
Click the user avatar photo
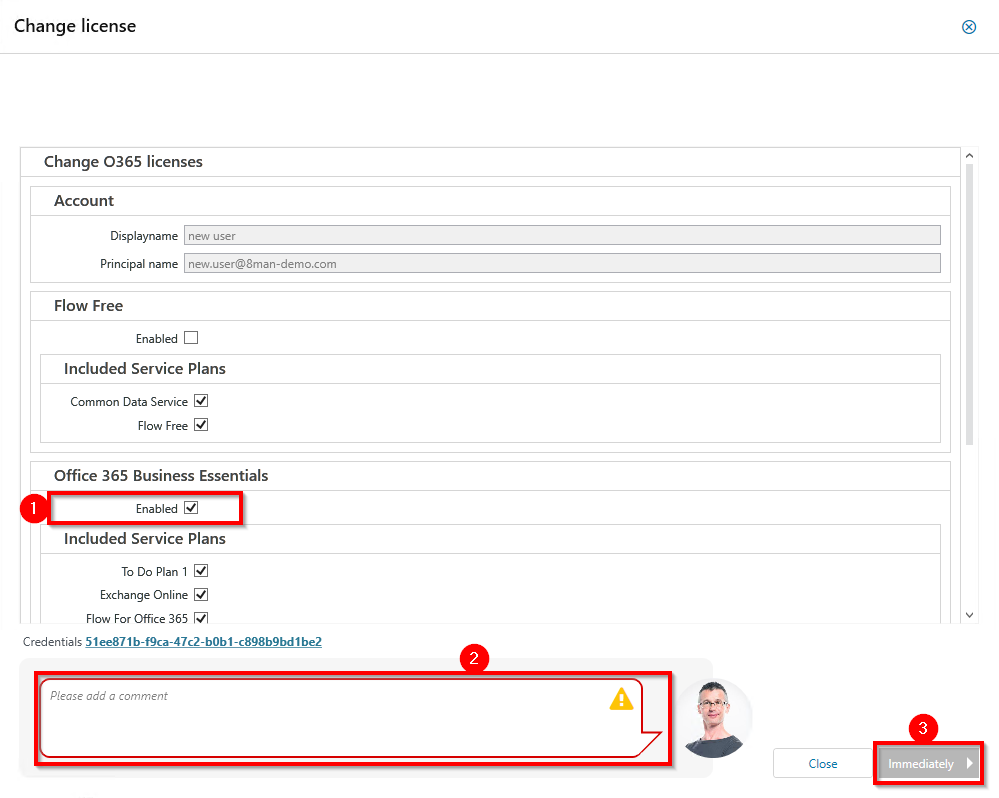coord(714,718)
